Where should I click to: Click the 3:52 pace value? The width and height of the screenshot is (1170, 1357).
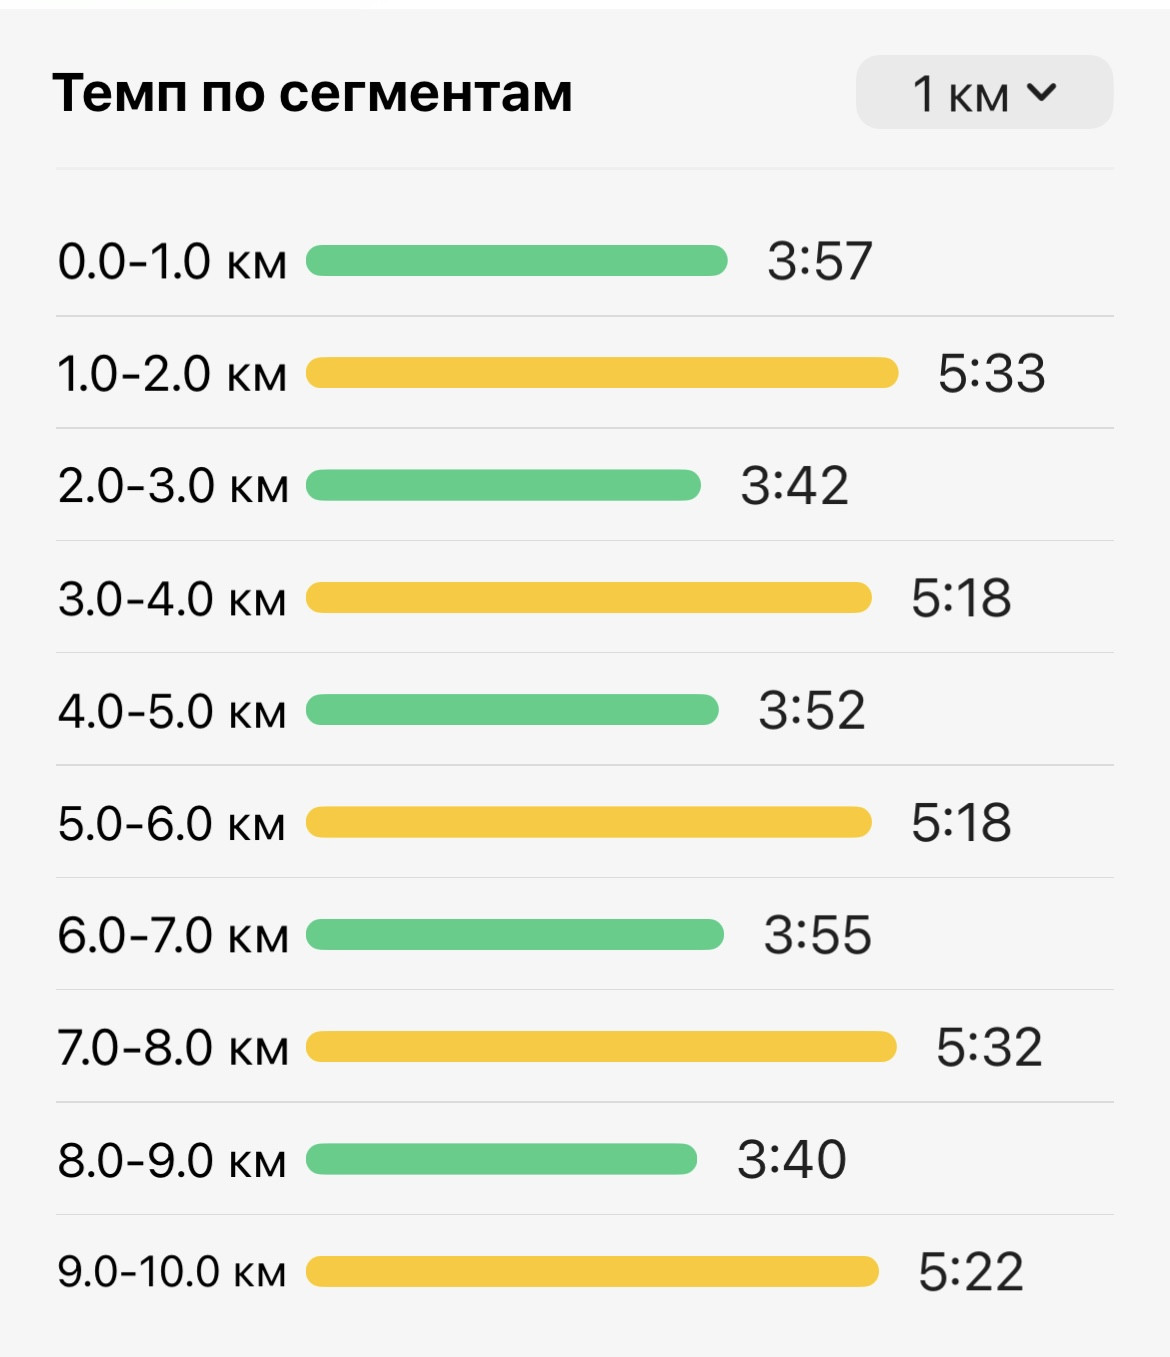tap(812, 711)
